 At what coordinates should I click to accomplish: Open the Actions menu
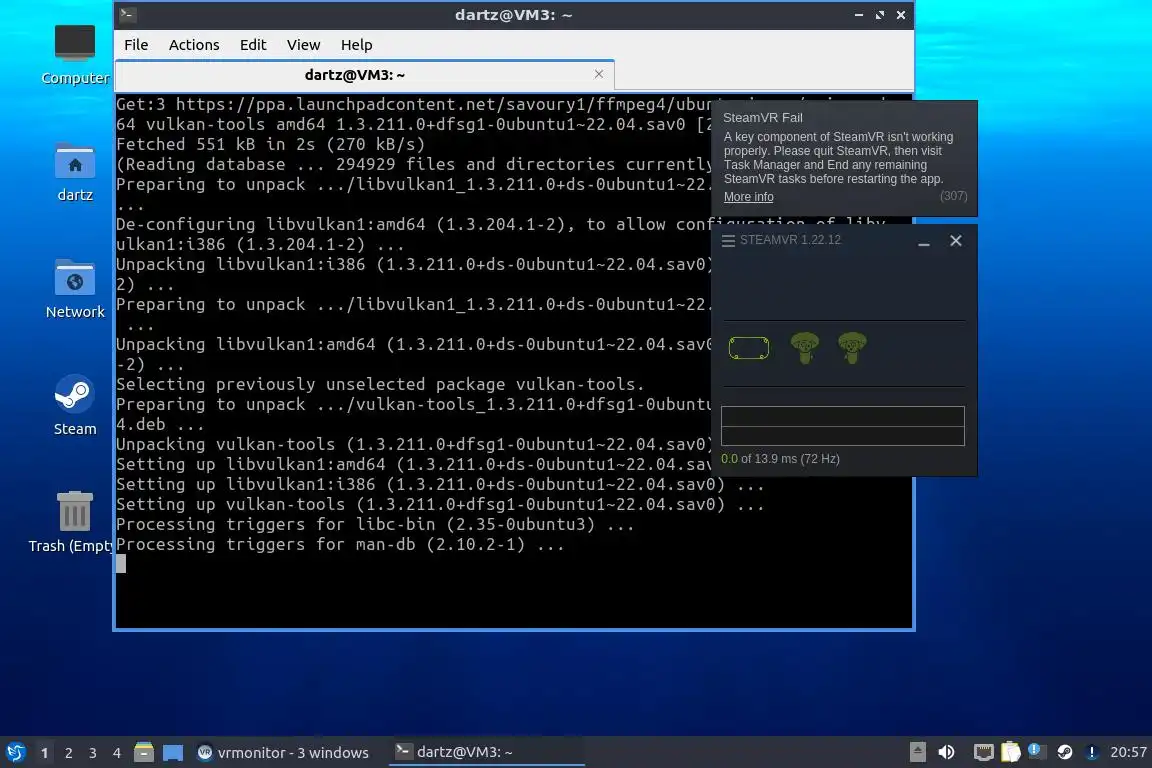[x=194, y=45]
